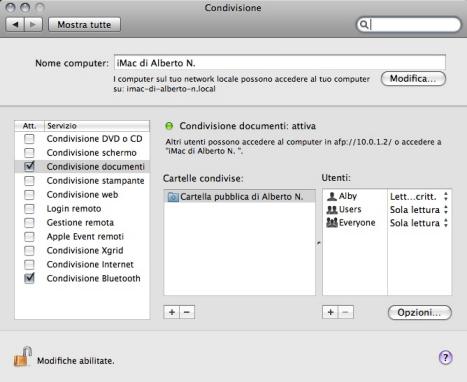Select the Users group name
This screenshot has width=467, height=382.
(350, 209)
